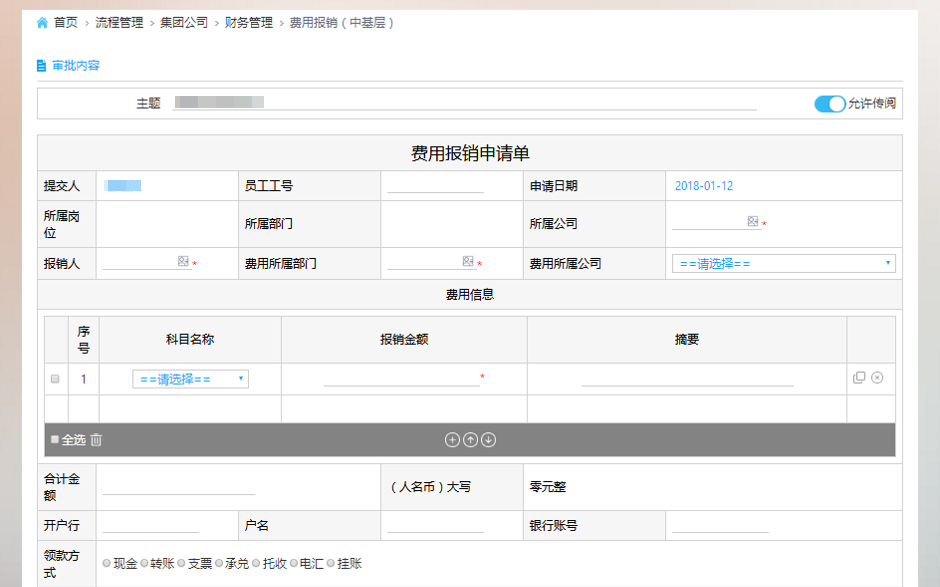
Task: Click the 报销金额 input field in row 1
Action: pyautogui.click(x=401, y=378)
